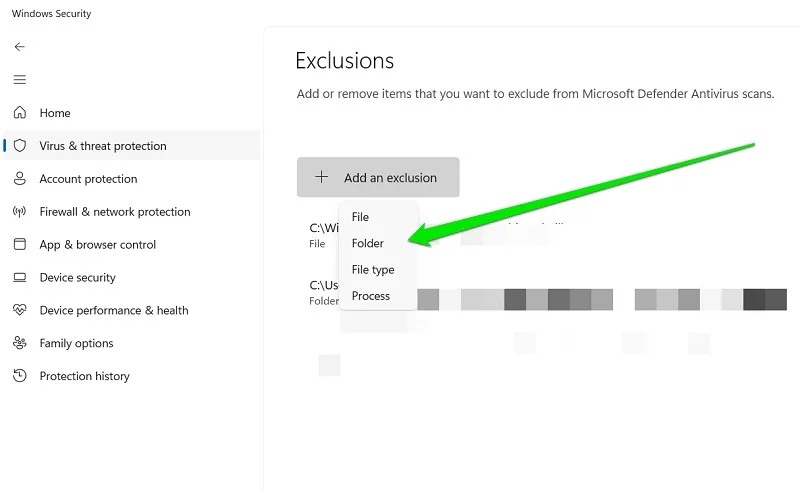Image resolution: width=800 pixels, height=490 pixels.
Task: Click the Protection history clock icon
Action: (19, 376)
